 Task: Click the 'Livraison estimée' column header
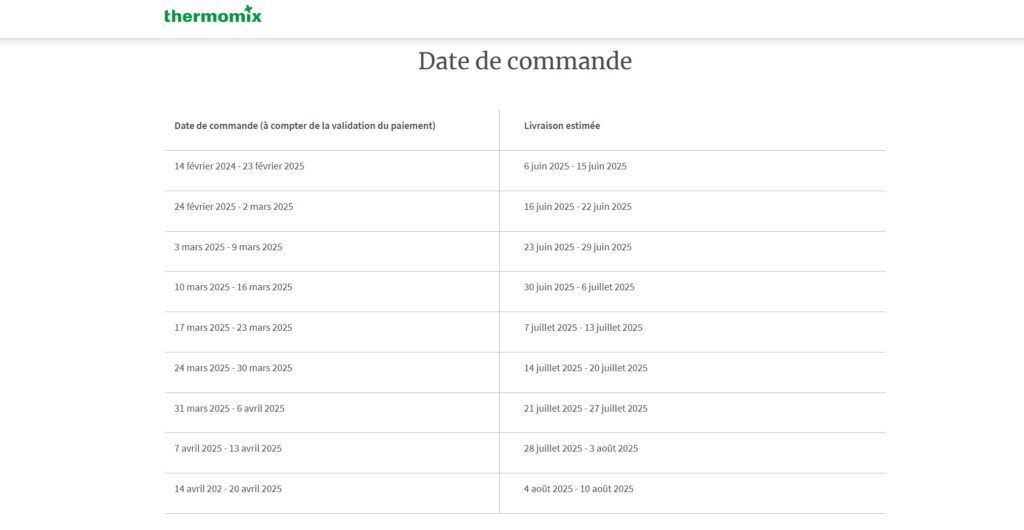[562, 126]
